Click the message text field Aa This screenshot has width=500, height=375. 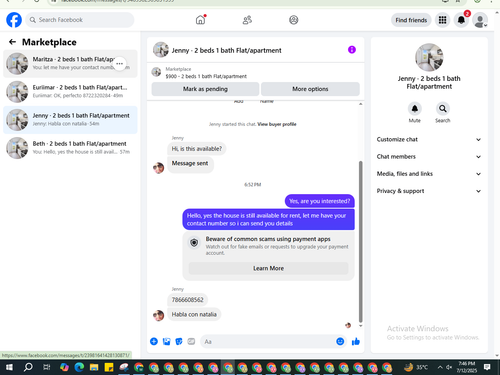(267, 342)
